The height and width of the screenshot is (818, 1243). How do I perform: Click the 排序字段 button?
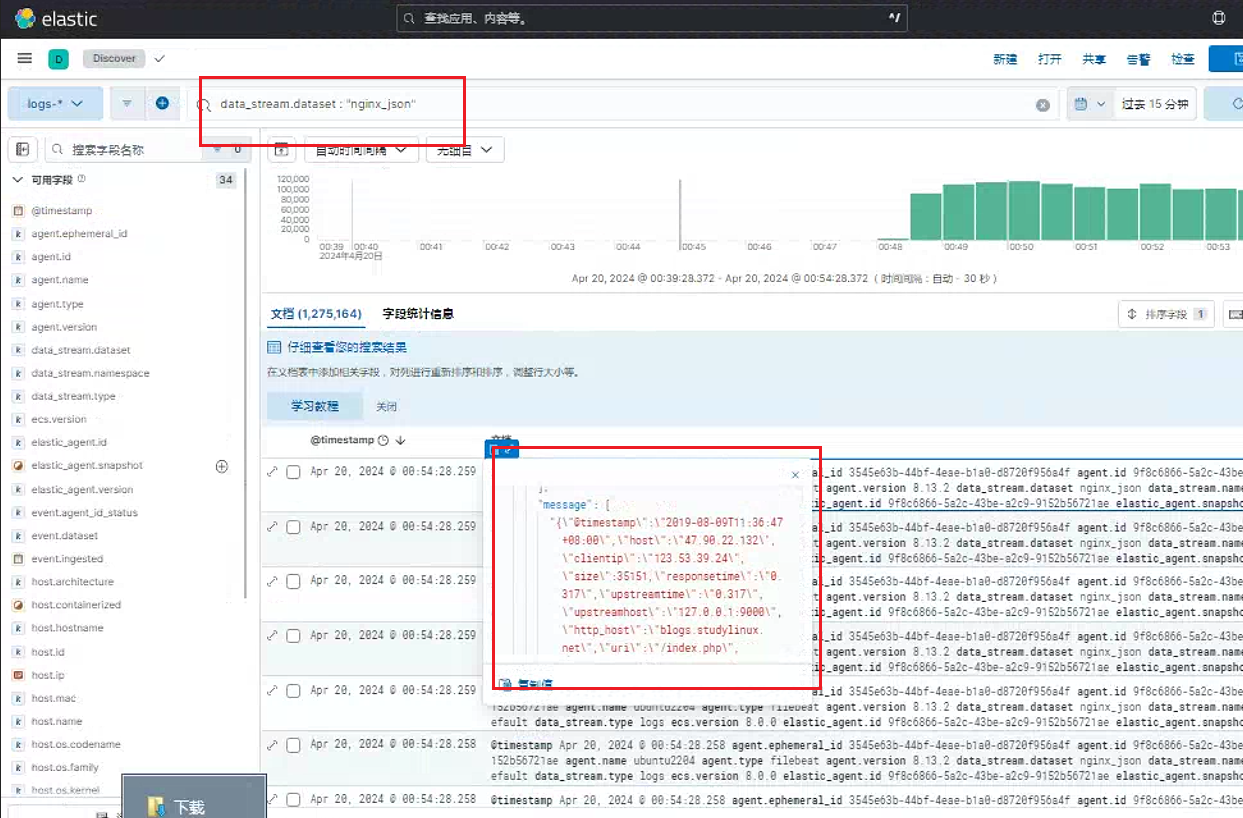[x=1166, y=314]
